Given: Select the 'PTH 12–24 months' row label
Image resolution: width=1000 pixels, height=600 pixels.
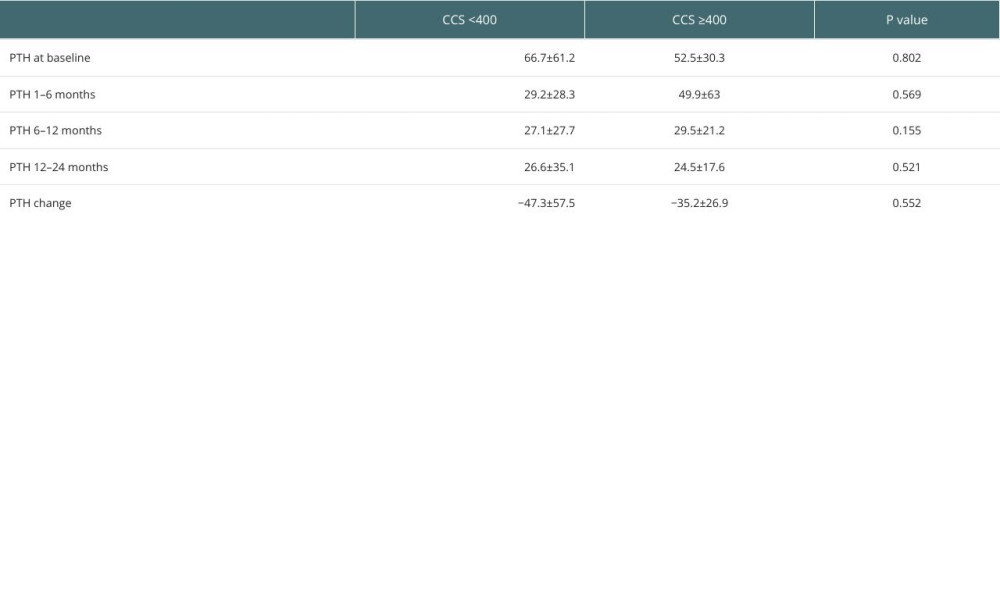Looking at the screenshot, I should pos(59,167).
